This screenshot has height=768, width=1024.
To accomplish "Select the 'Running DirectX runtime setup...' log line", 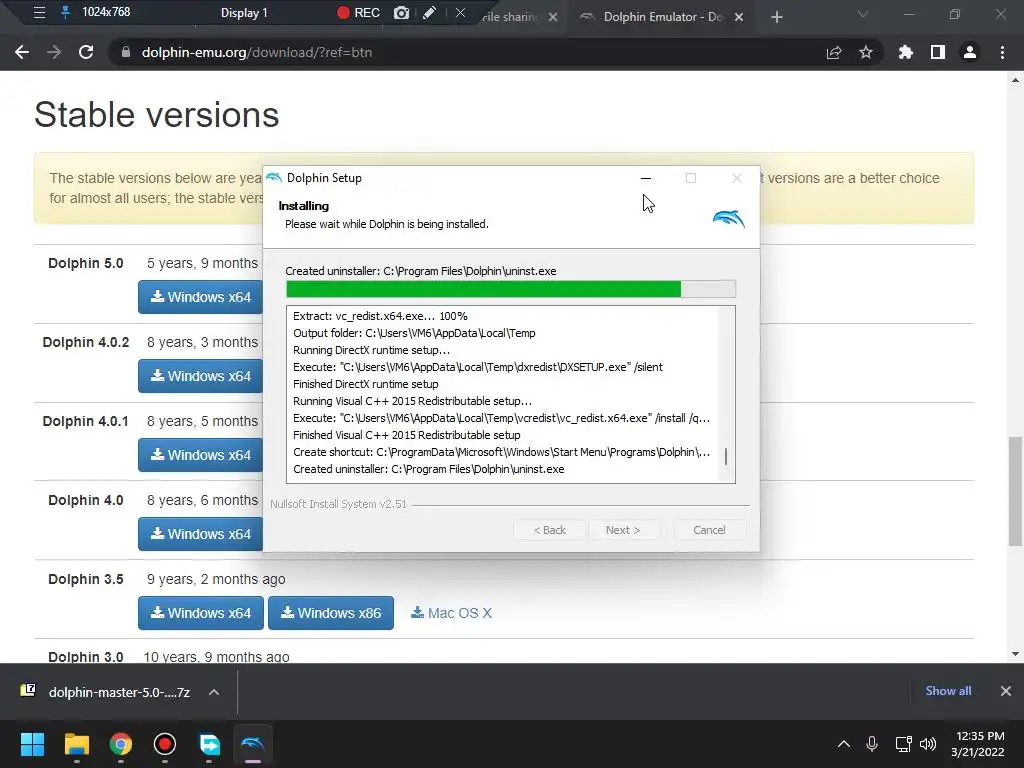I will [x=371, y=350].
